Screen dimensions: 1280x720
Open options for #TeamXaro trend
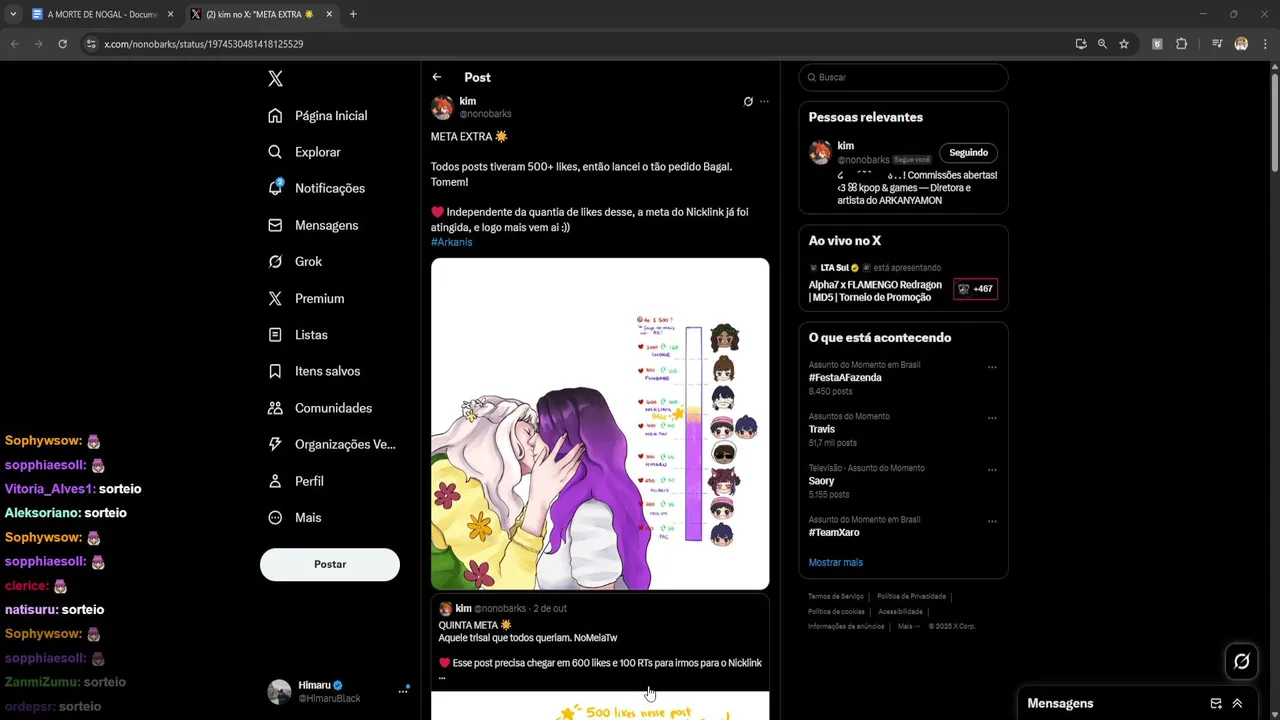[x=992, y=521]
